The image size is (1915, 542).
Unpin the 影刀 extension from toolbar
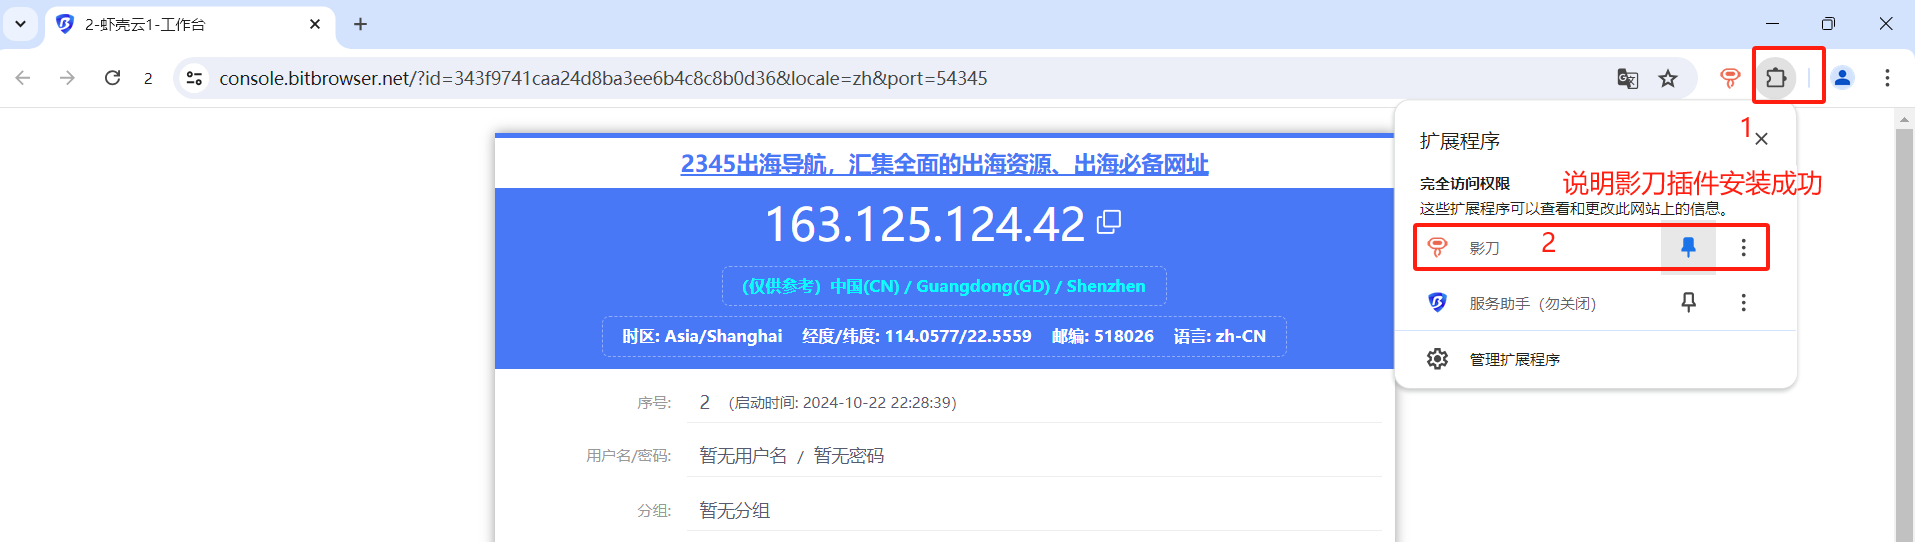(x=1688, y=247)
